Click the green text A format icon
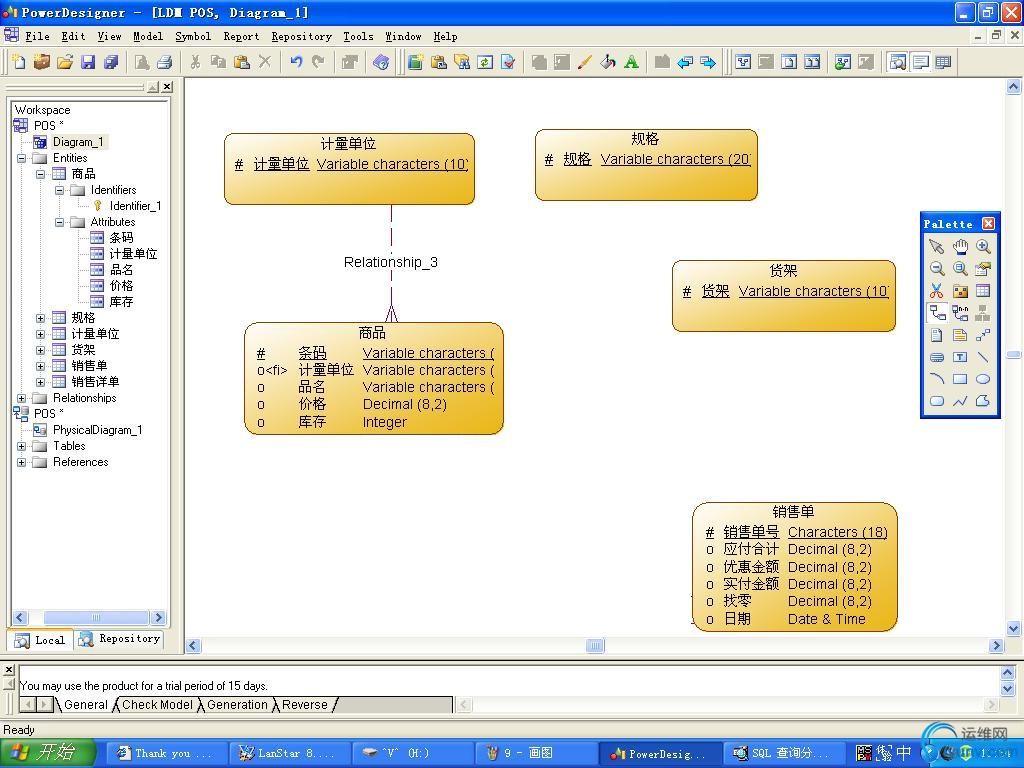This screenshot has width=1024, height=768. 631,62
